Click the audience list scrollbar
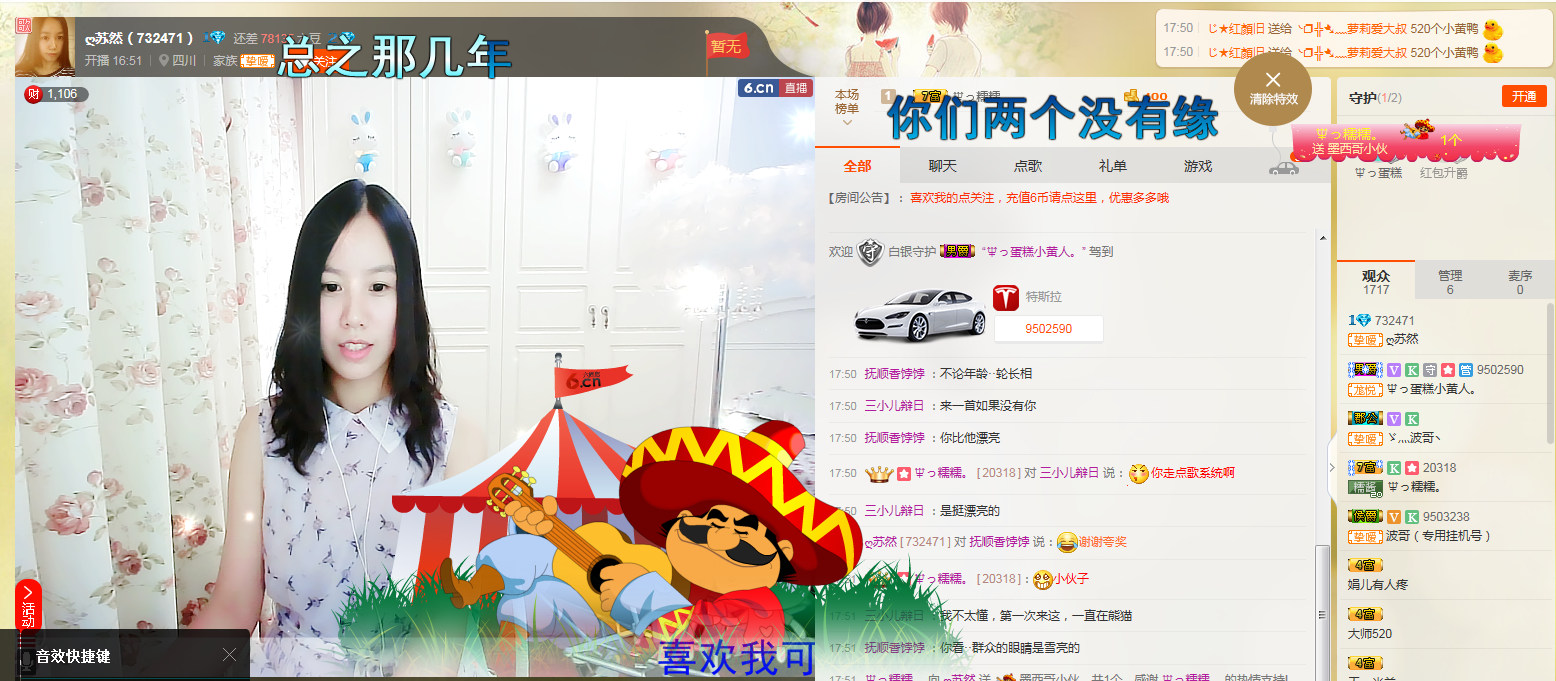This screenshot has width=1556, height=681. click(1550, 371)
